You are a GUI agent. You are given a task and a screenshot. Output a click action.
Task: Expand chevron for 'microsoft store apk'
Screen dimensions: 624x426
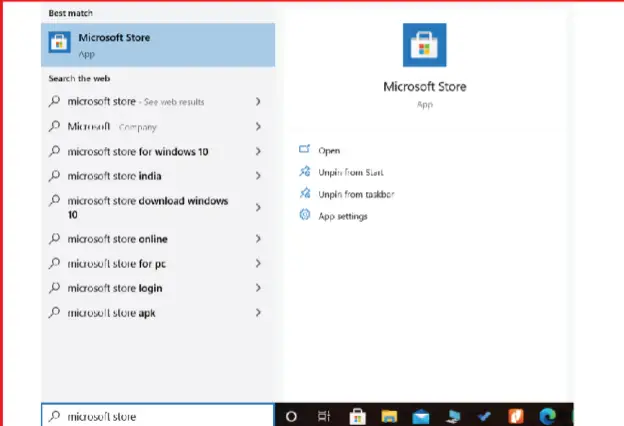(258, 313)
